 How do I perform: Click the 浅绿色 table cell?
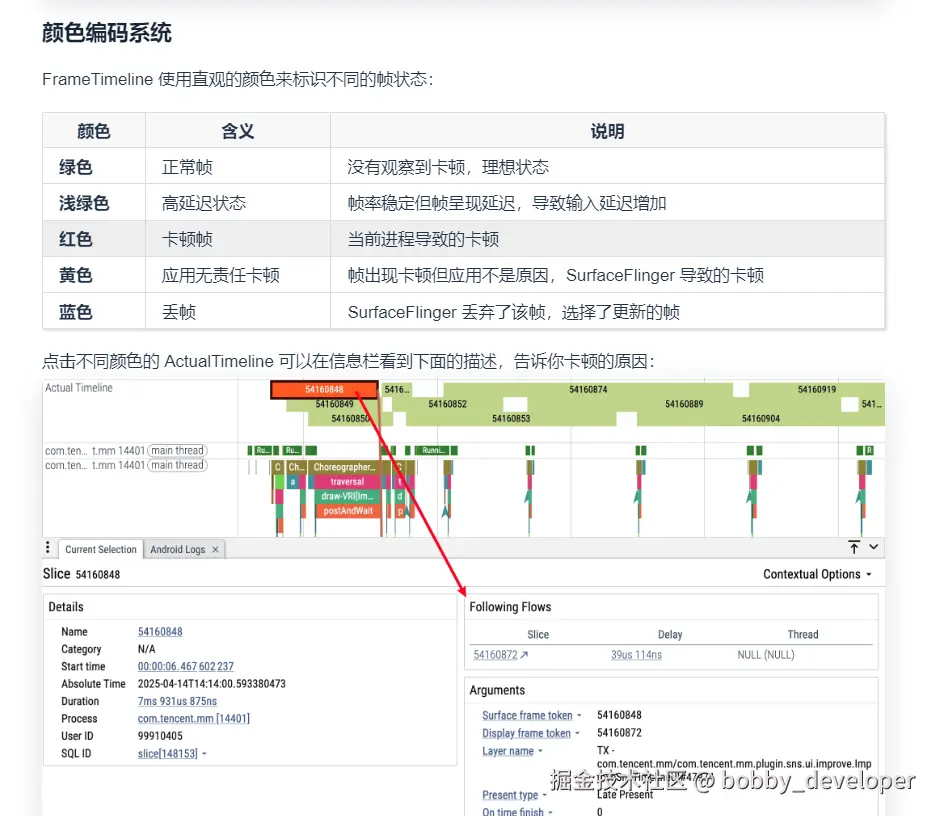(94, 203)
